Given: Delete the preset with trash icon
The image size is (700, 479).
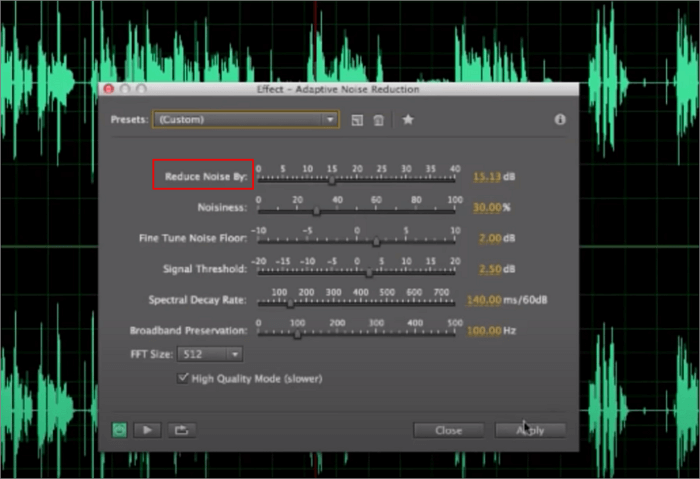Looking at the screenshot, I should tap(379, 120).
